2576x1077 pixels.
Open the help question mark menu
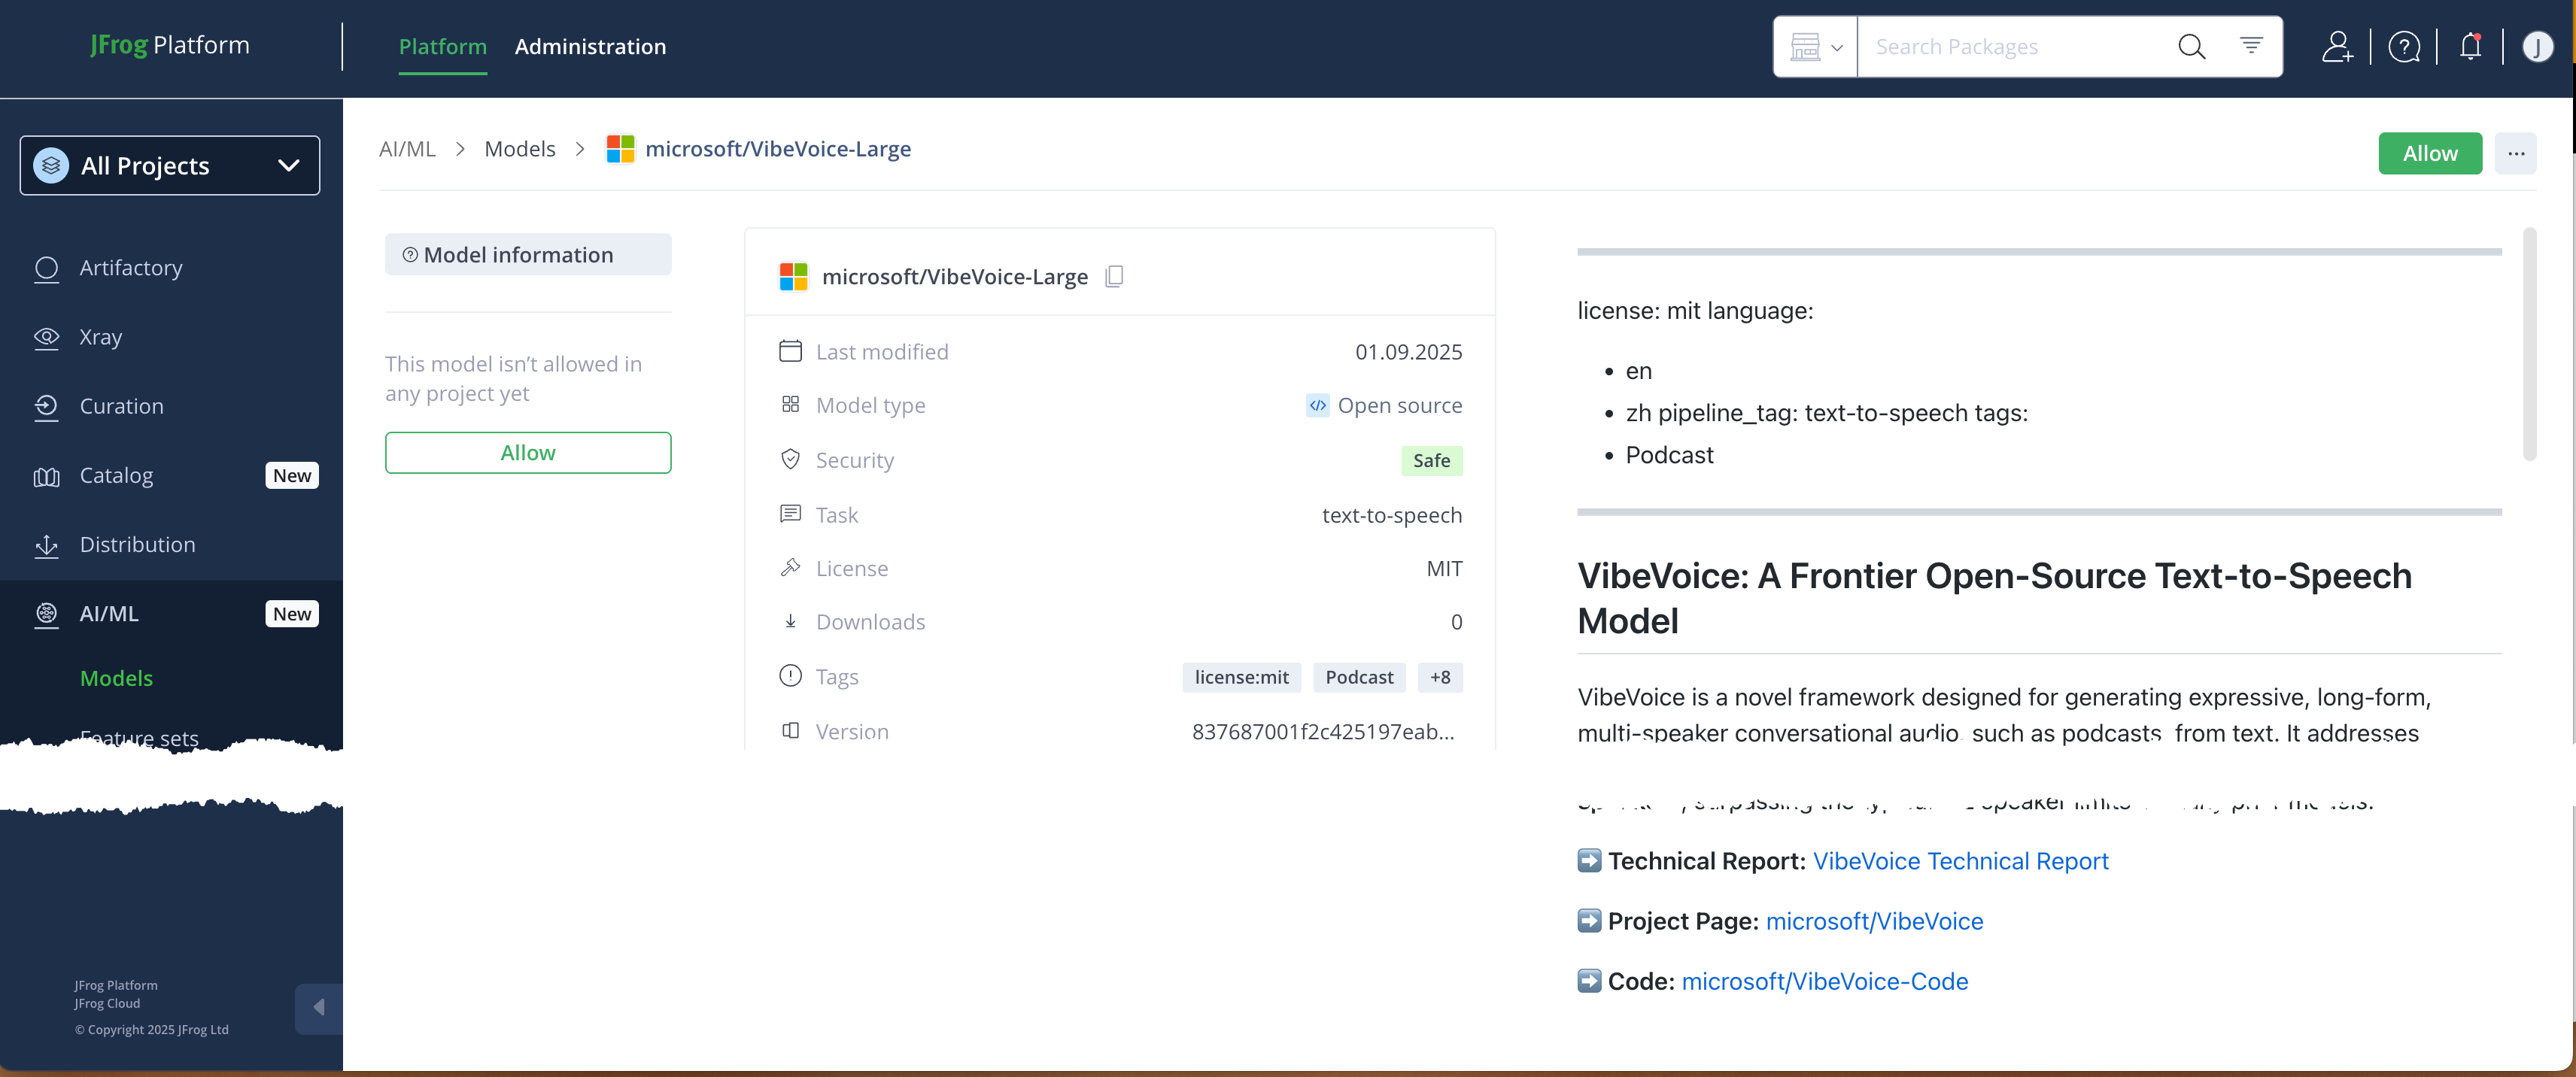(x=2403, y=47)
